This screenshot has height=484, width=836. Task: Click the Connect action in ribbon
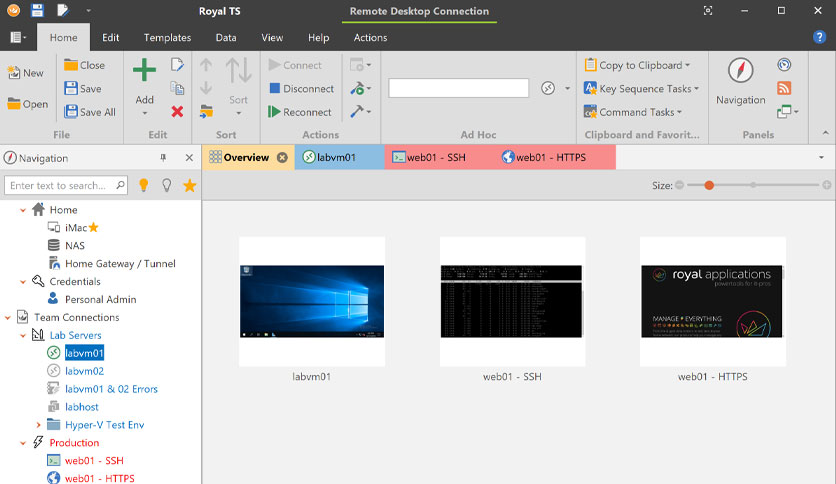(x=295, y=65)
